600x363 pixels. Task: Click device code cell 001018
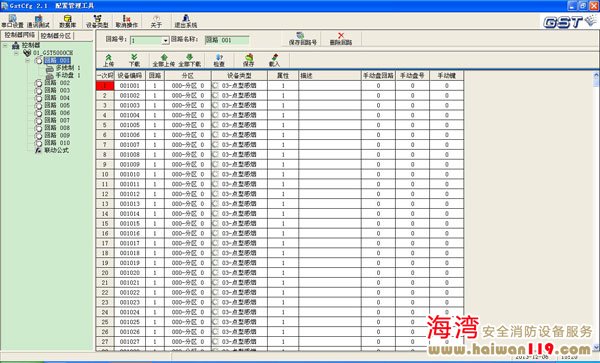(130, 253)
